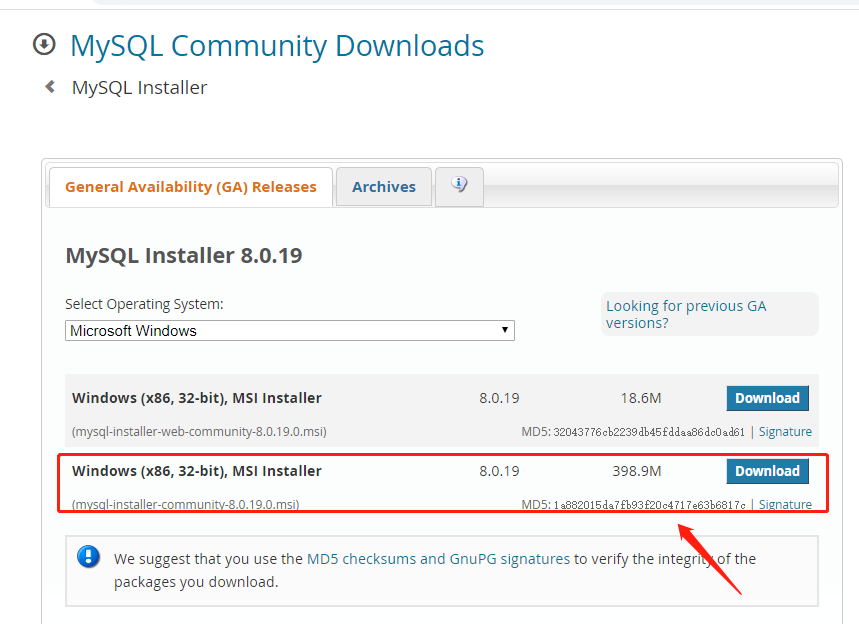Follow MD5 checksums and GnuPG signatures link
The image size is (859, 624).
438,559
